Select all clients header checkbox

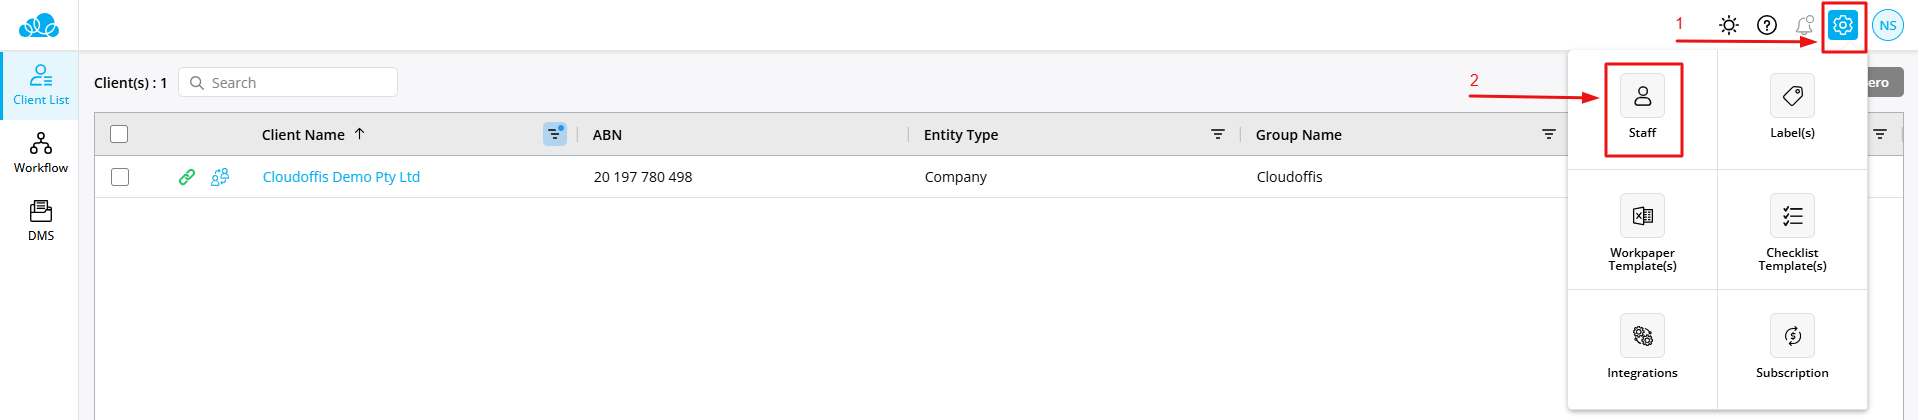point(119,134)
